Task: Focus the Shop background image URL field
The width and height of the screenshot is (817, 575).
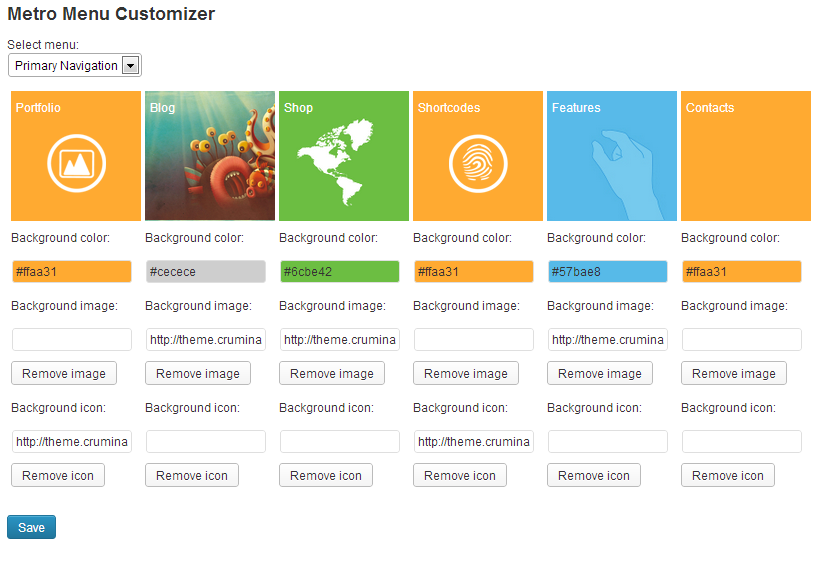Action: tap(339, 340)
